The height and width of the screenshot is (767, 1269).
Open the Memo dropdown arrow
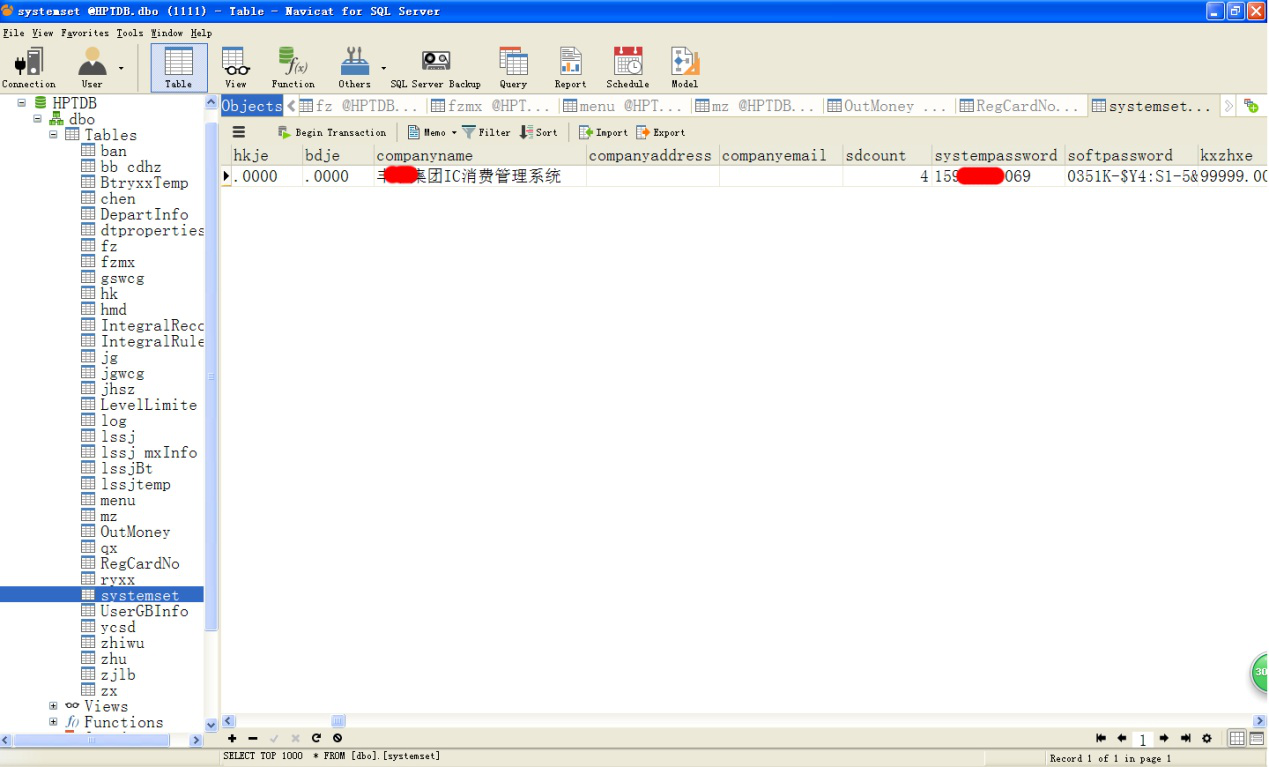(453, 133)
